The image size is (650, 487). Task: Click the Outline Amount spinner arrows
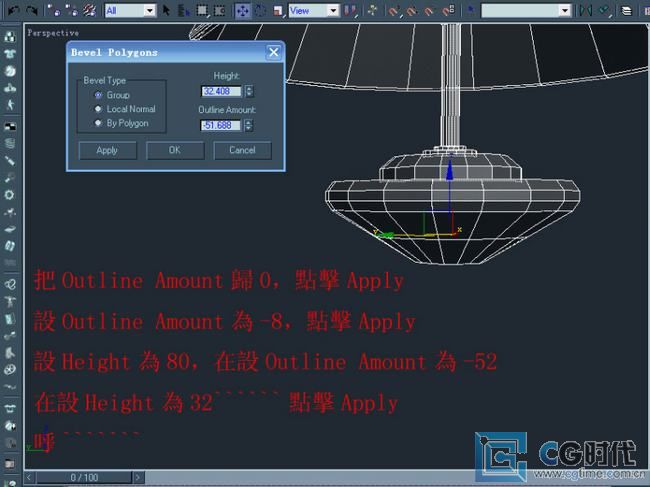[248, 125]
